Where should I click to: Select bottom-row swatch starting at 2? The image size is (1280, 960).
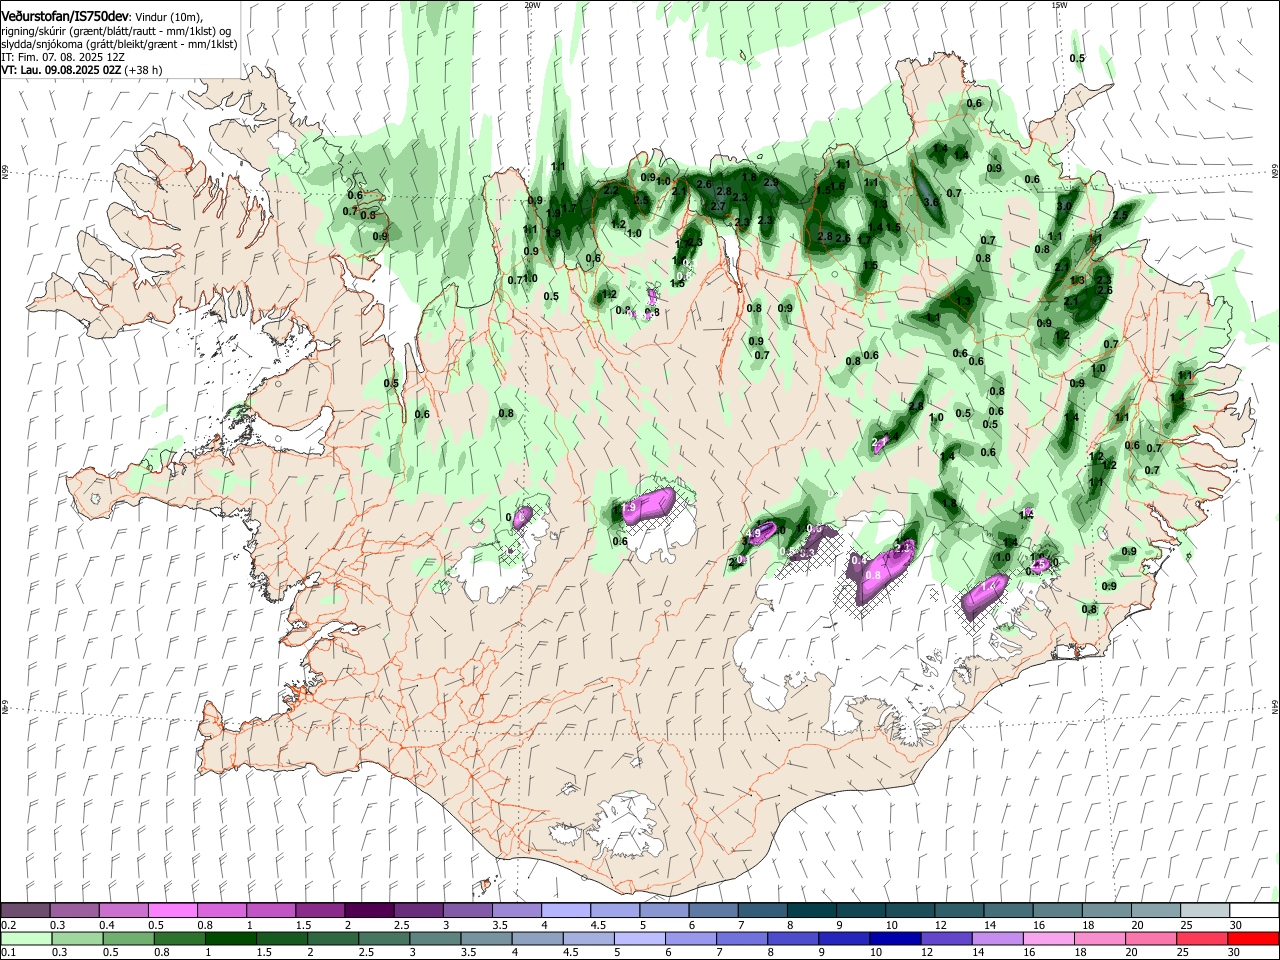tap(332, 938)
